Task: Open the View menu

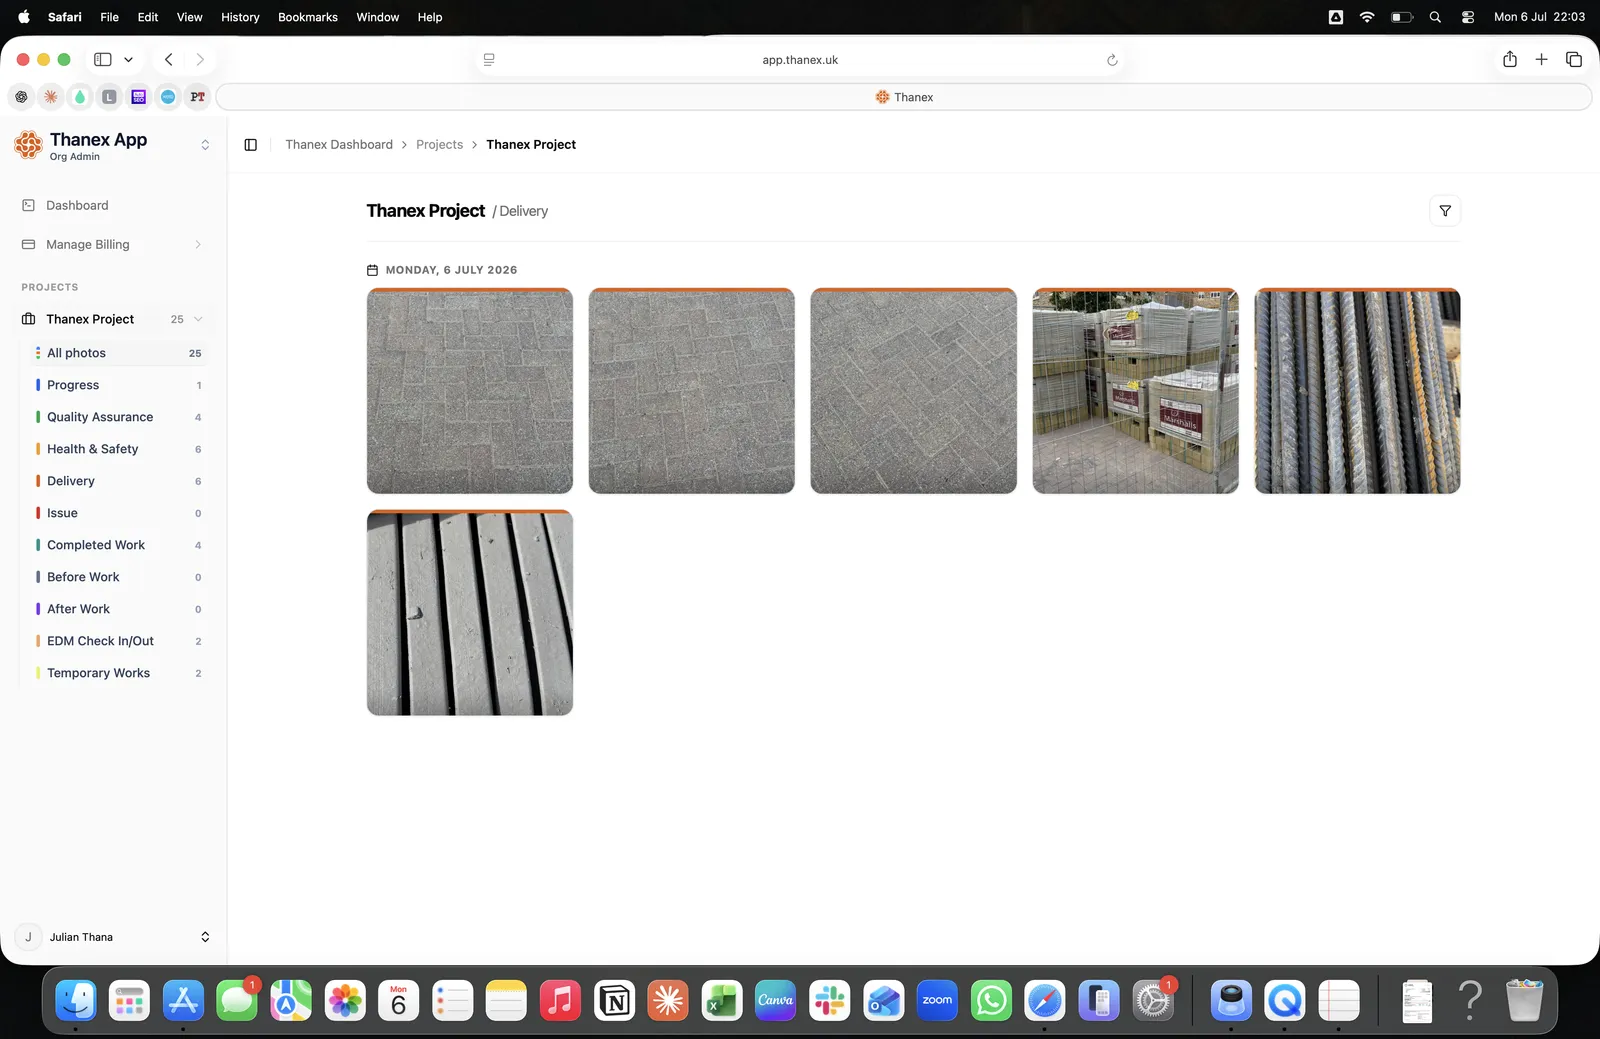Action: coord(189,17)
